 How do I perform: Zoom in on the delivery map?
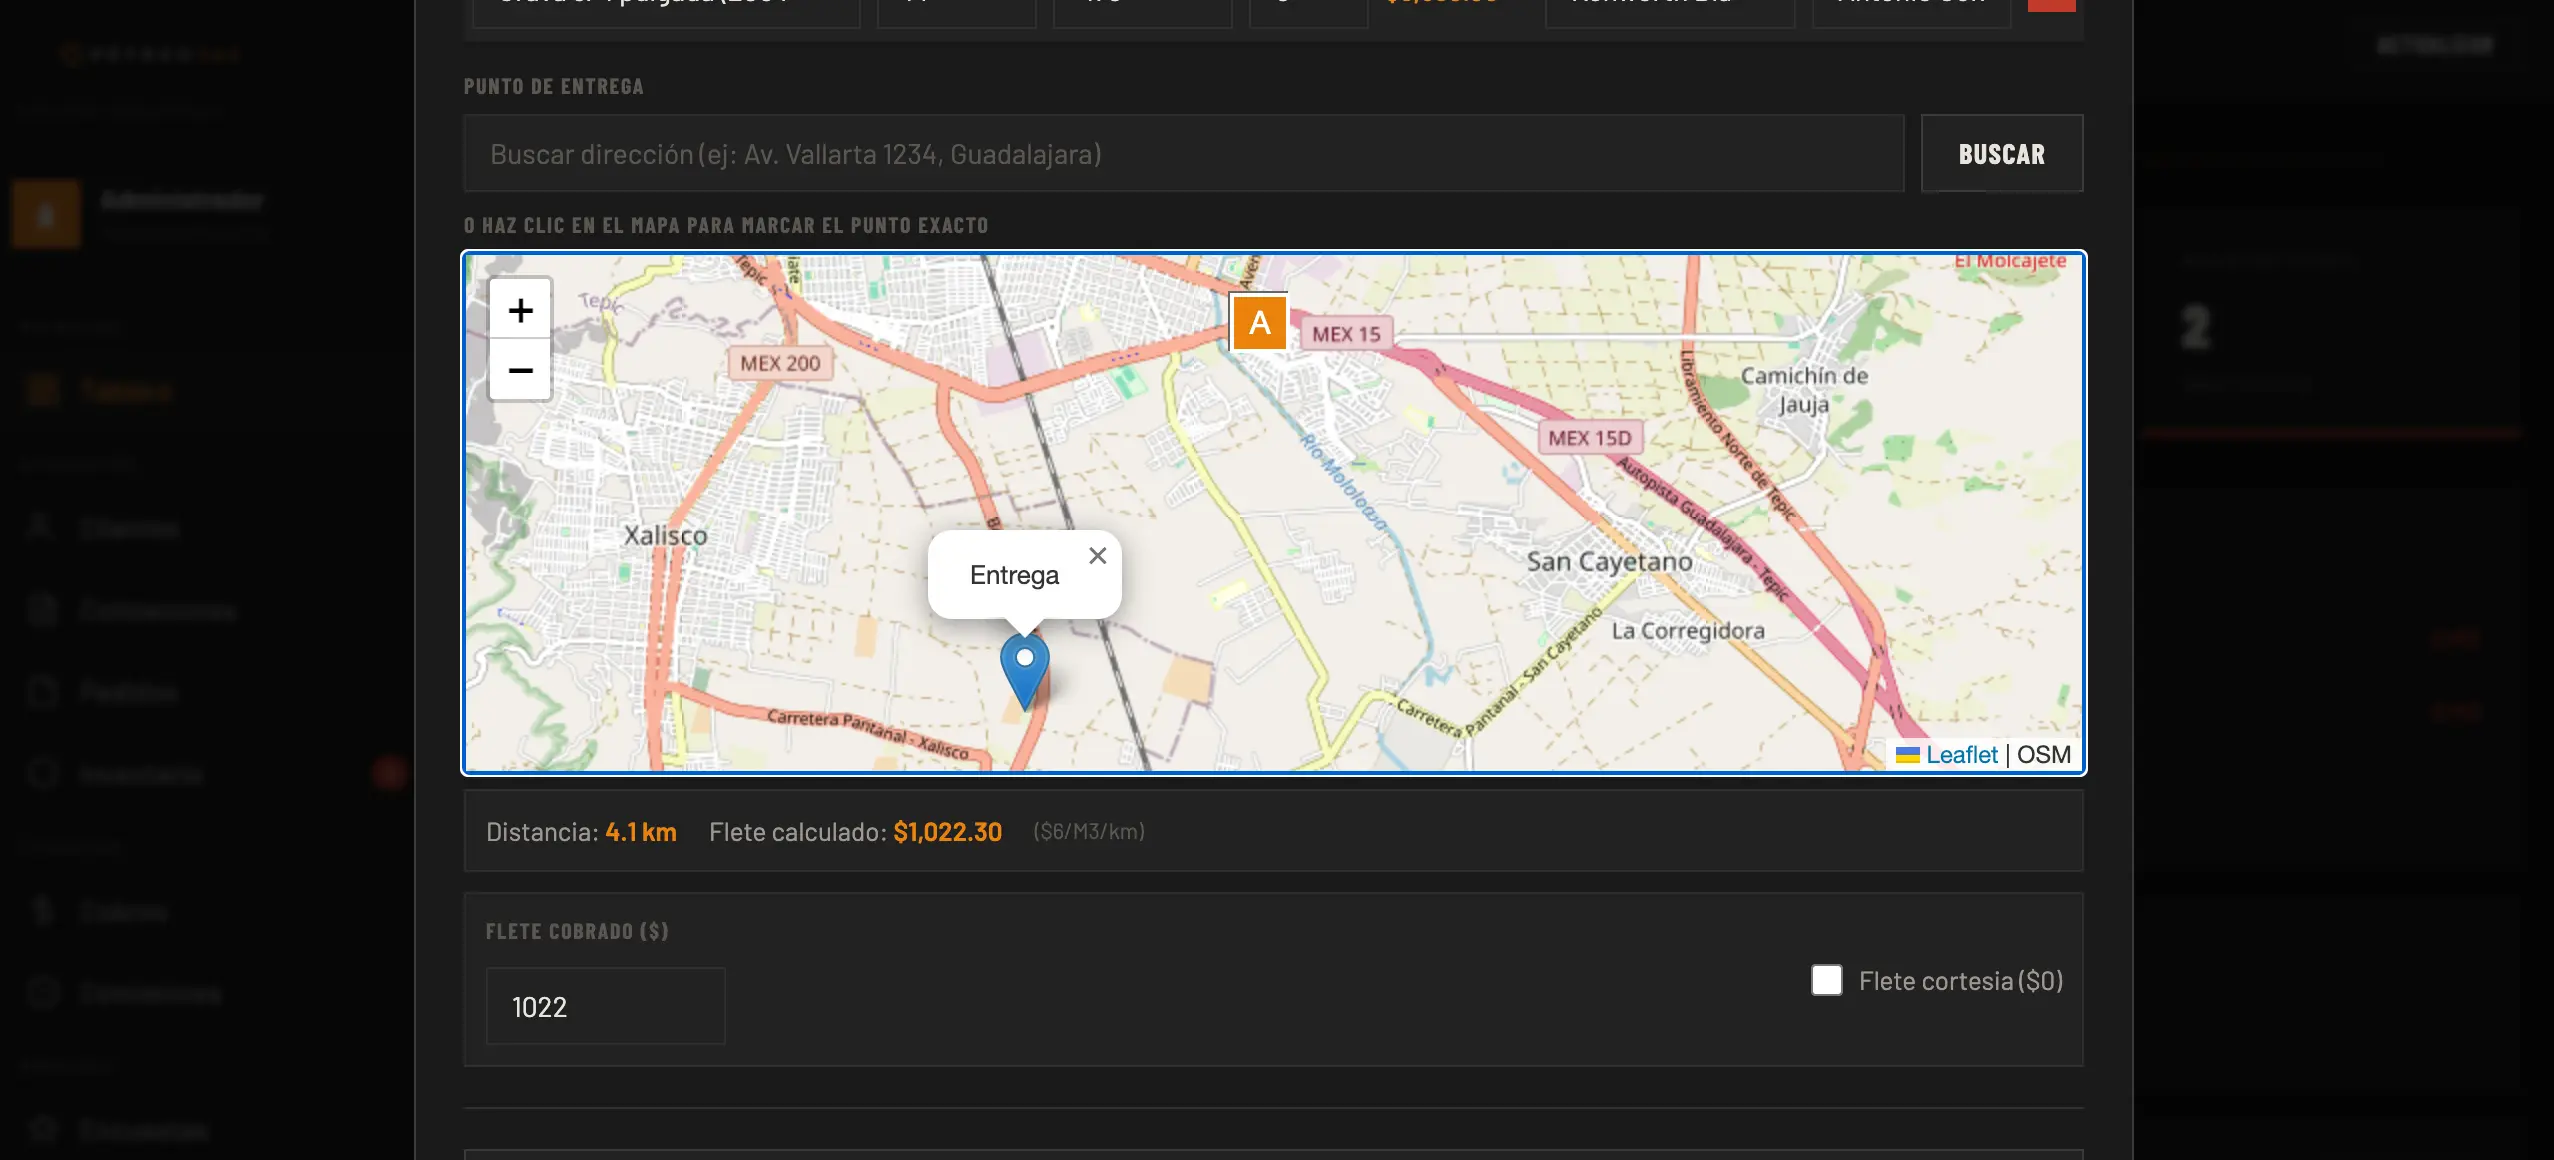point(520,310)
